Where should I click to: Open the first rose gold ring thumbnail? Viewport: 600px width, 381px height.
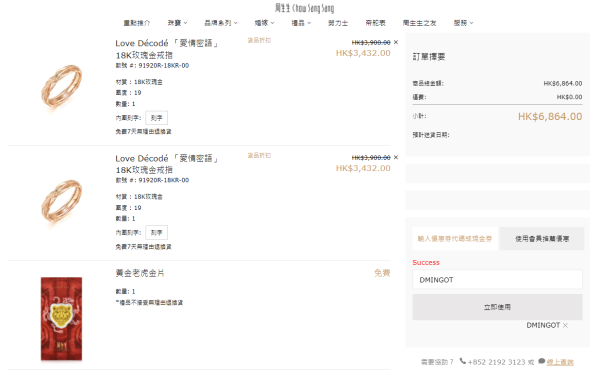62,87
